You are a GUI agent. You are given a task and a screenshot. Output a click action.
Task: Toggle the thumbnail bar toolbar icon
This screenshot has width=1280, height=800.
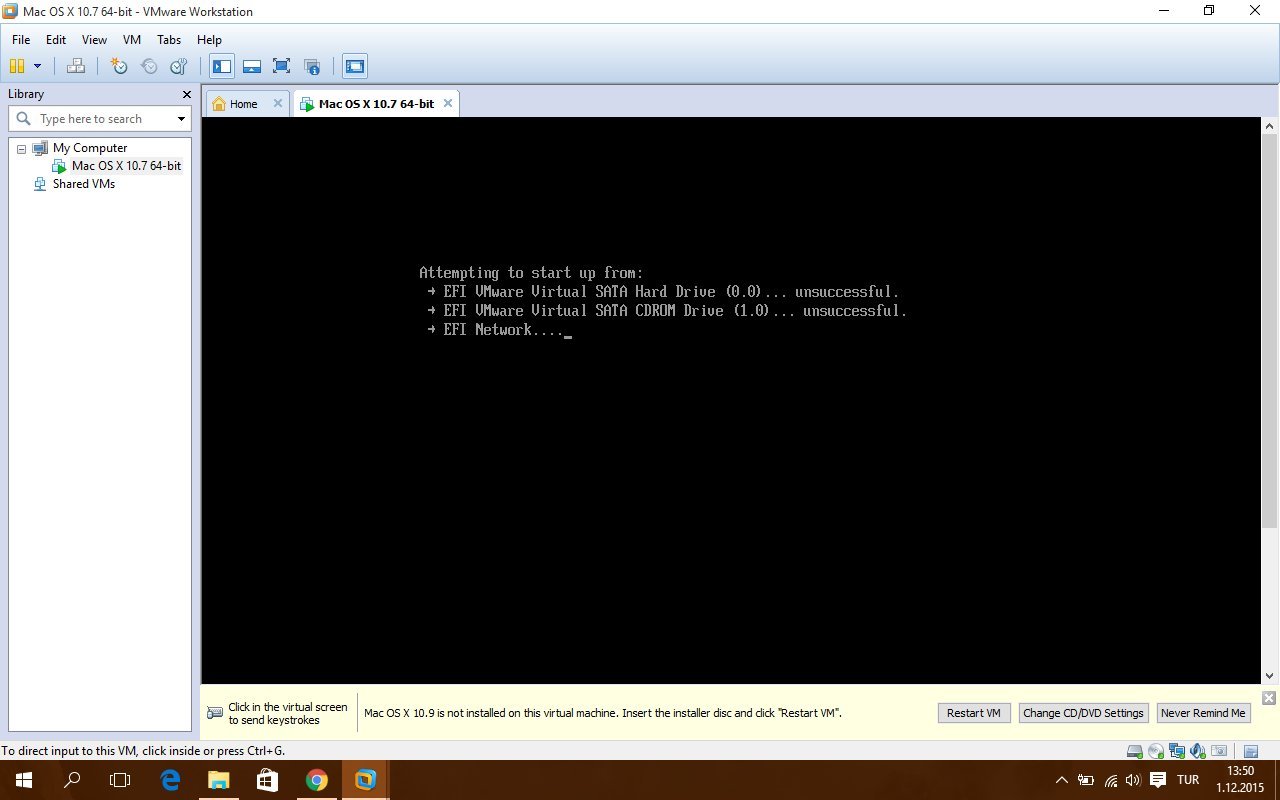[252, 66]
